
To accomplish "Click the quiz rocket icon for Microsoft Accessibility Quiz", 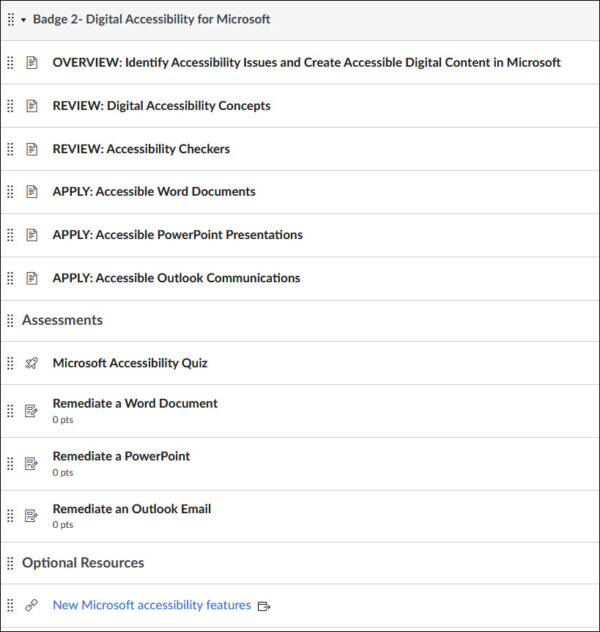I will (x=31, y=363).
